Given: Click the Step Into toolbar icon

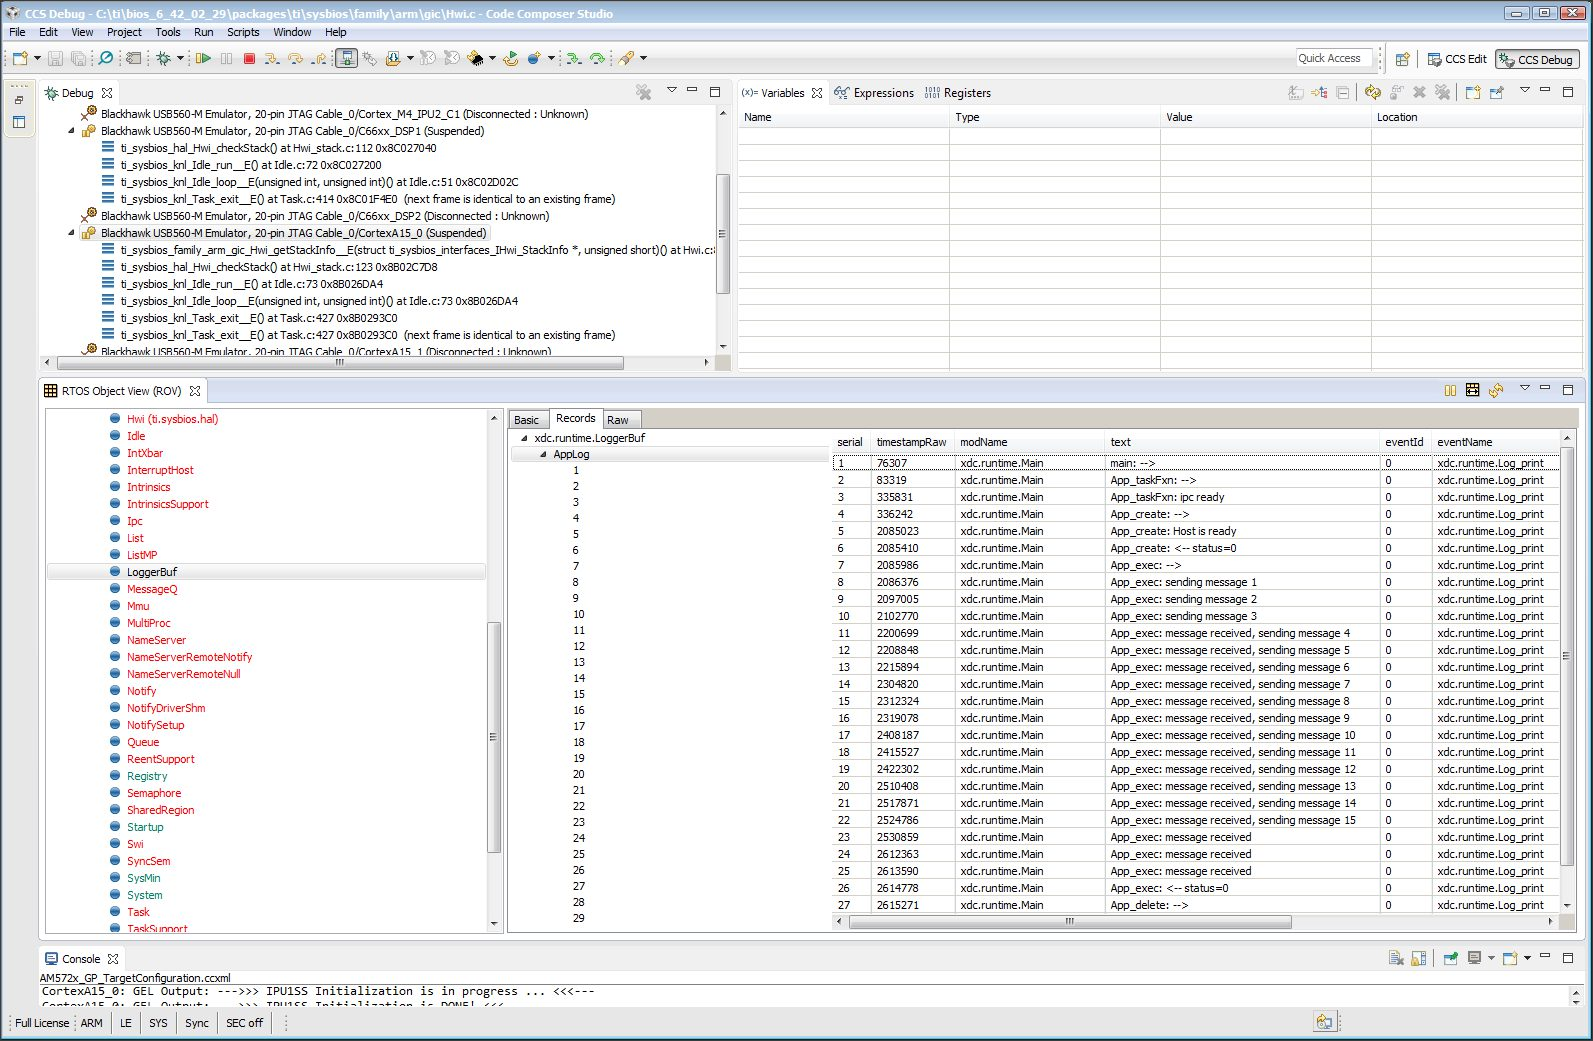Looking at the screenshot, I should click(272, 59).
